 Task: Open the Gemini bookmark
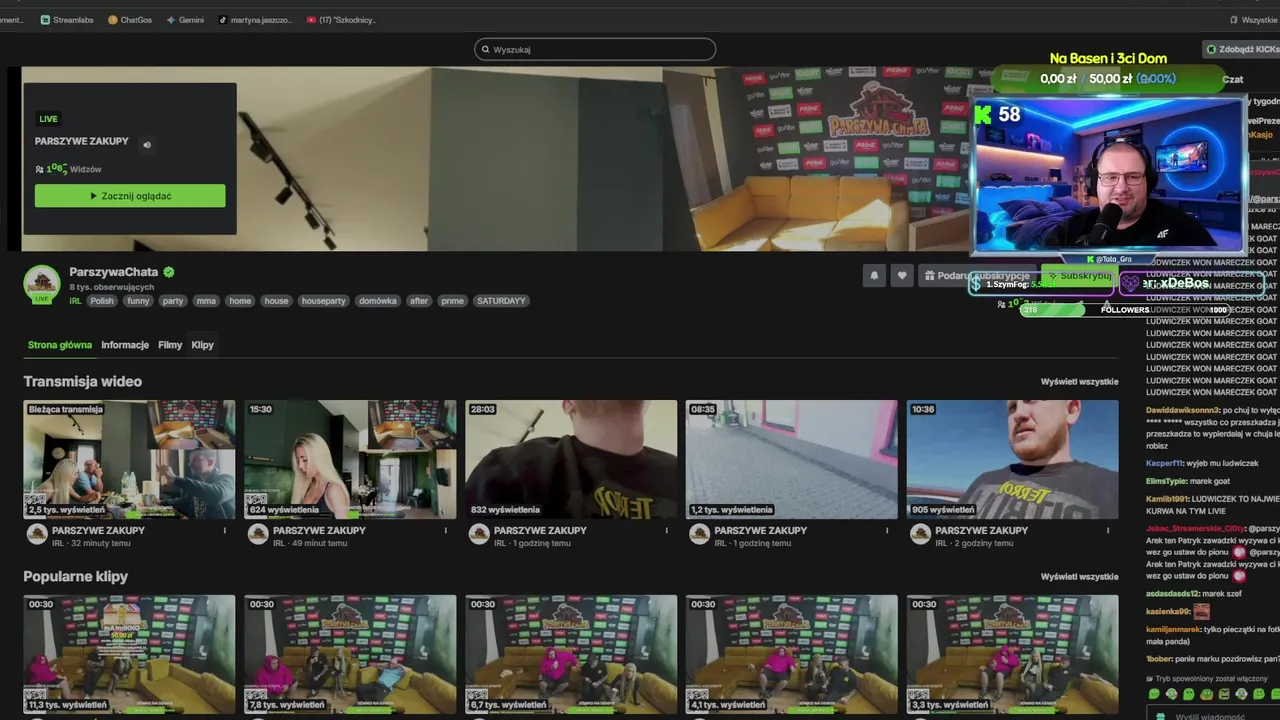[x=185, y=19]
